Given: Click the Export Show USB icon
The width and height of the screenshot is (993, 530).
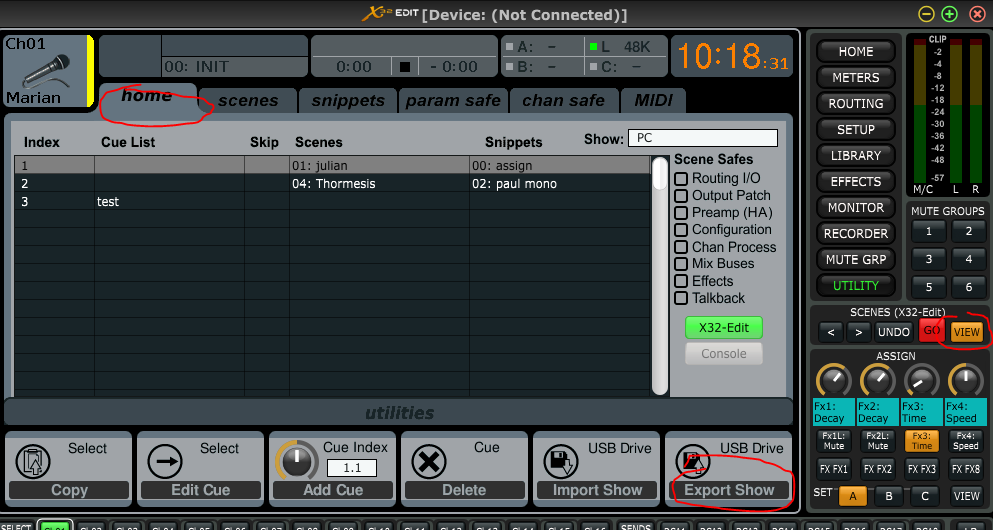Looking at the screenshot, I should tap(692, 462).
